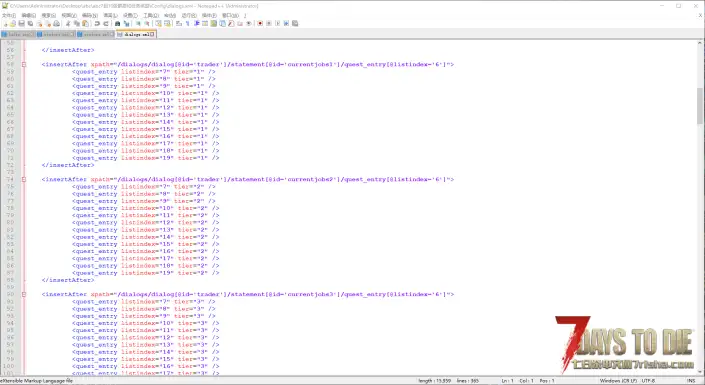Click the length : 13,559 status entry
The width and height of the screenshot is (705, 385).
pyautogui.click(x=434, y=381)
